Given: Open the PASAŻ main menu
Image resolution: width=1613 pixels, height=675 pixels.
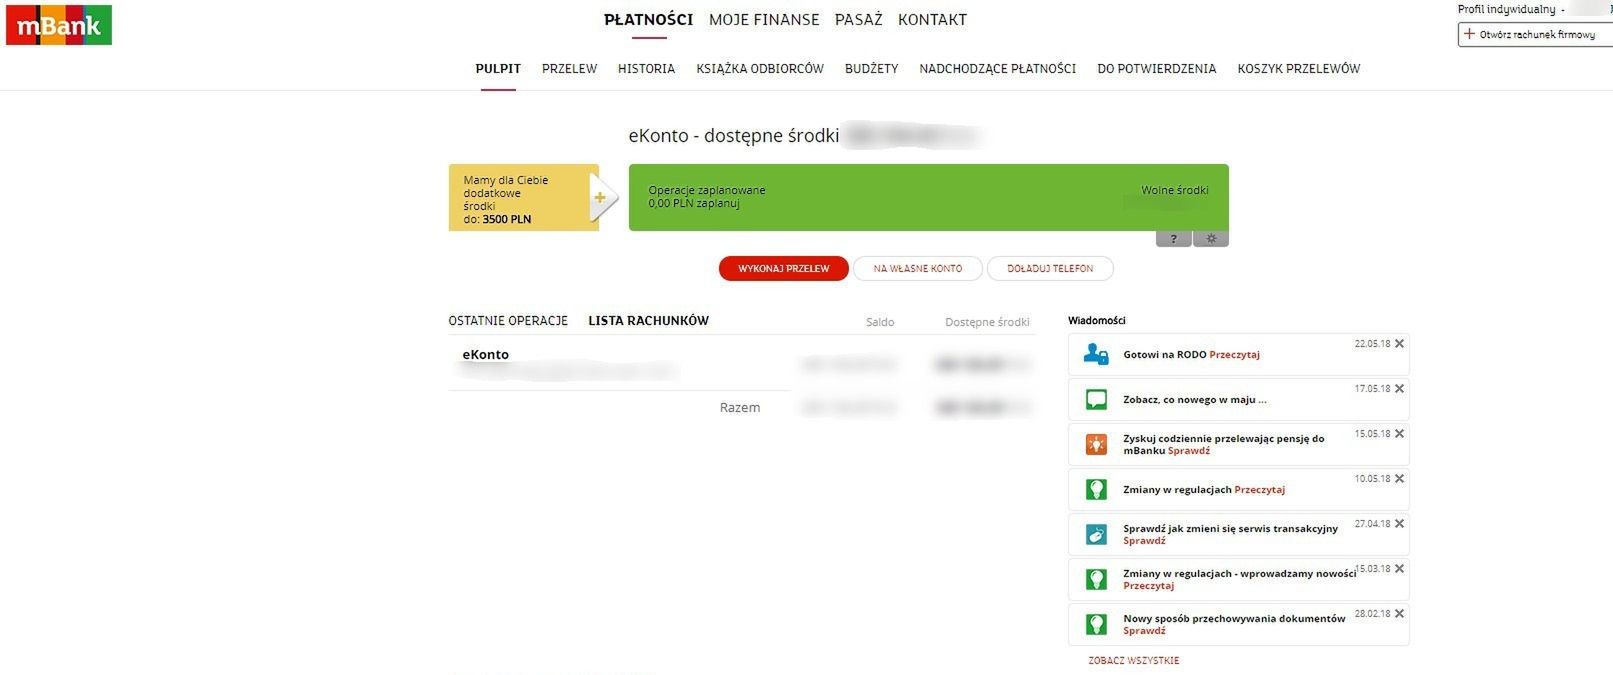Looking at the screenshot, I should coord(858,19).
